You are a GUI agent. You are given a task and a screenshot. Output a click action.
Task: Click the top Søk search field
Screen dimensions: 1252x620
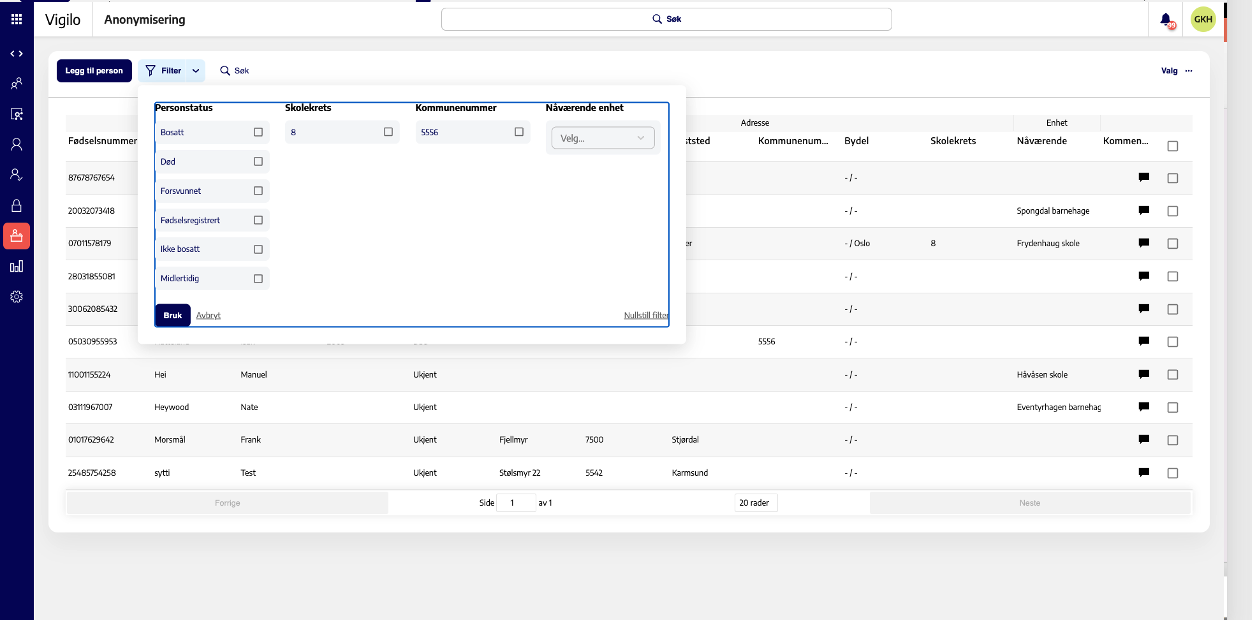(x=666, y=19)
